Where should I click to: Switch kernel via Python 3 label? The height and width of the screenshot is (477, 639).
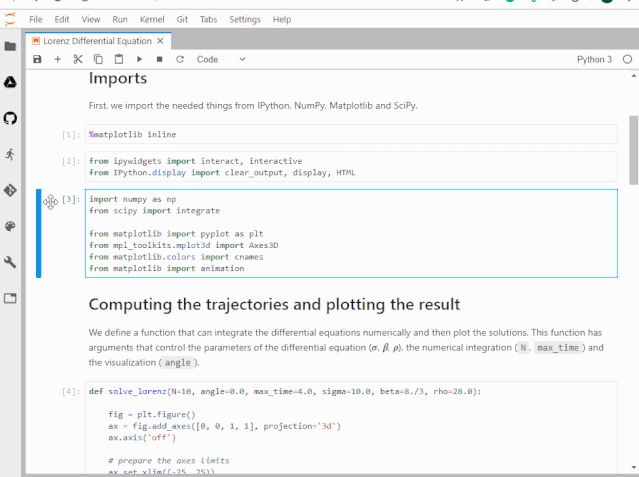pyautogui.click(x=594, y=60)
